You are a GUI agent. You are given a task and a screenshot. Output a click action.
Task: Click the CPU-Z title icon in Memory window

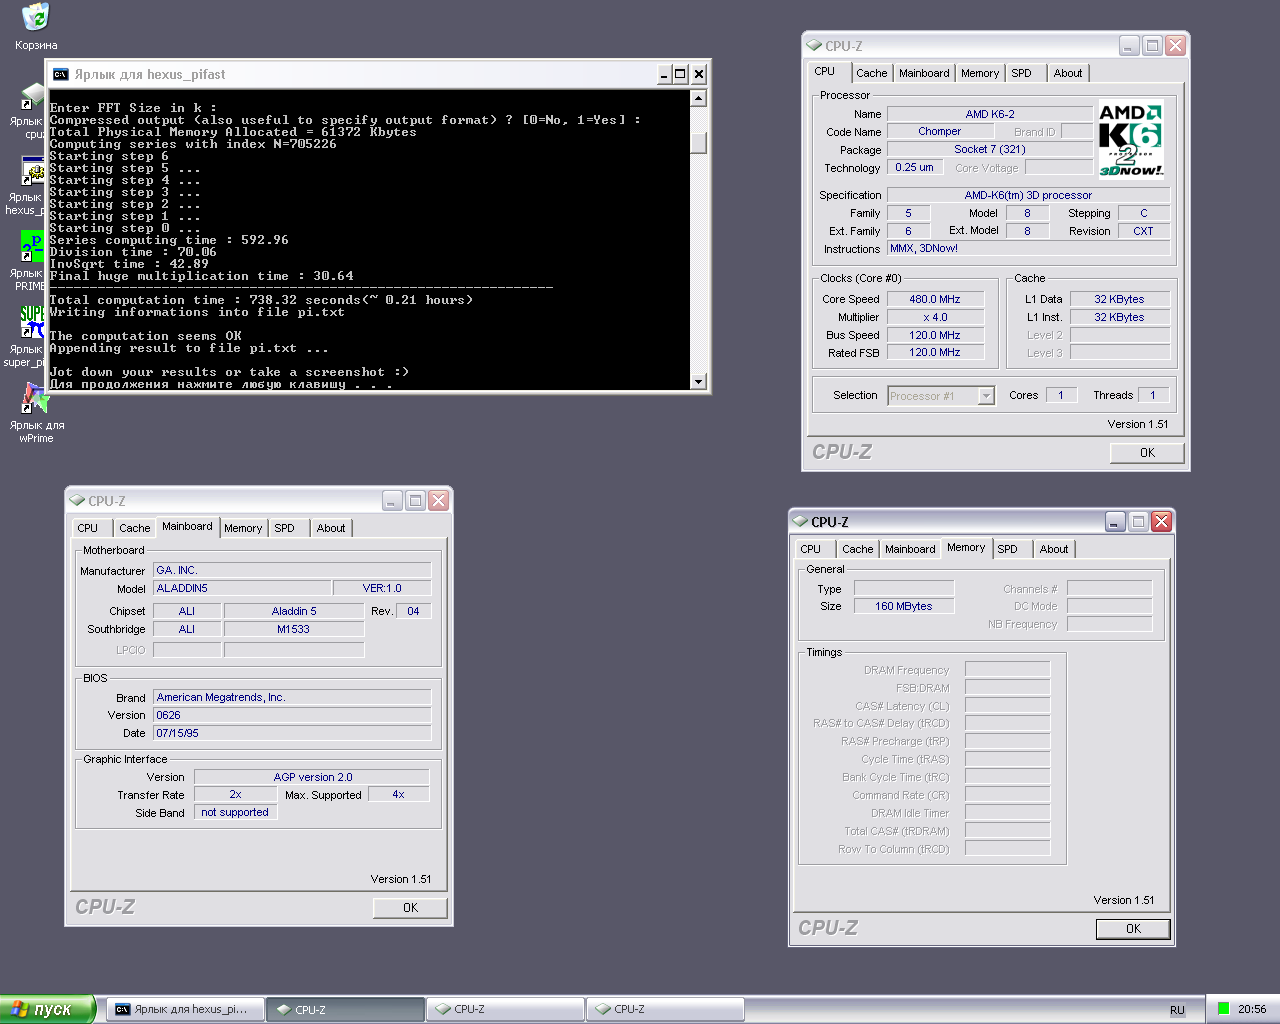click(x=800, y=522)
